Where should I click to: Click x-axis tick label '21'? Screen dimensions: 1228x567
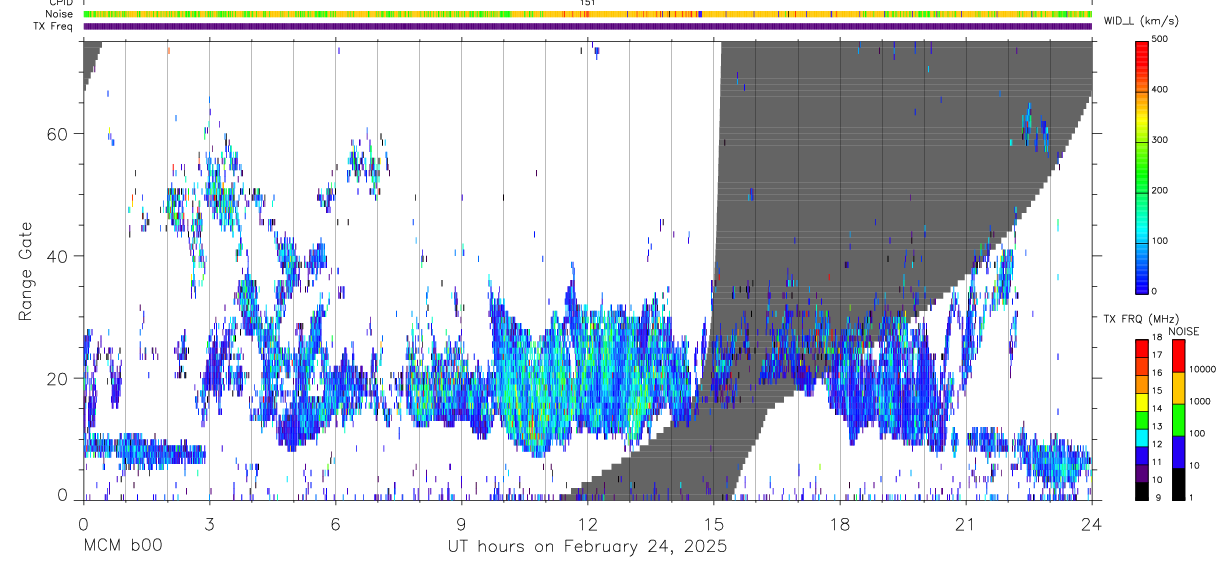coord(965,524)
